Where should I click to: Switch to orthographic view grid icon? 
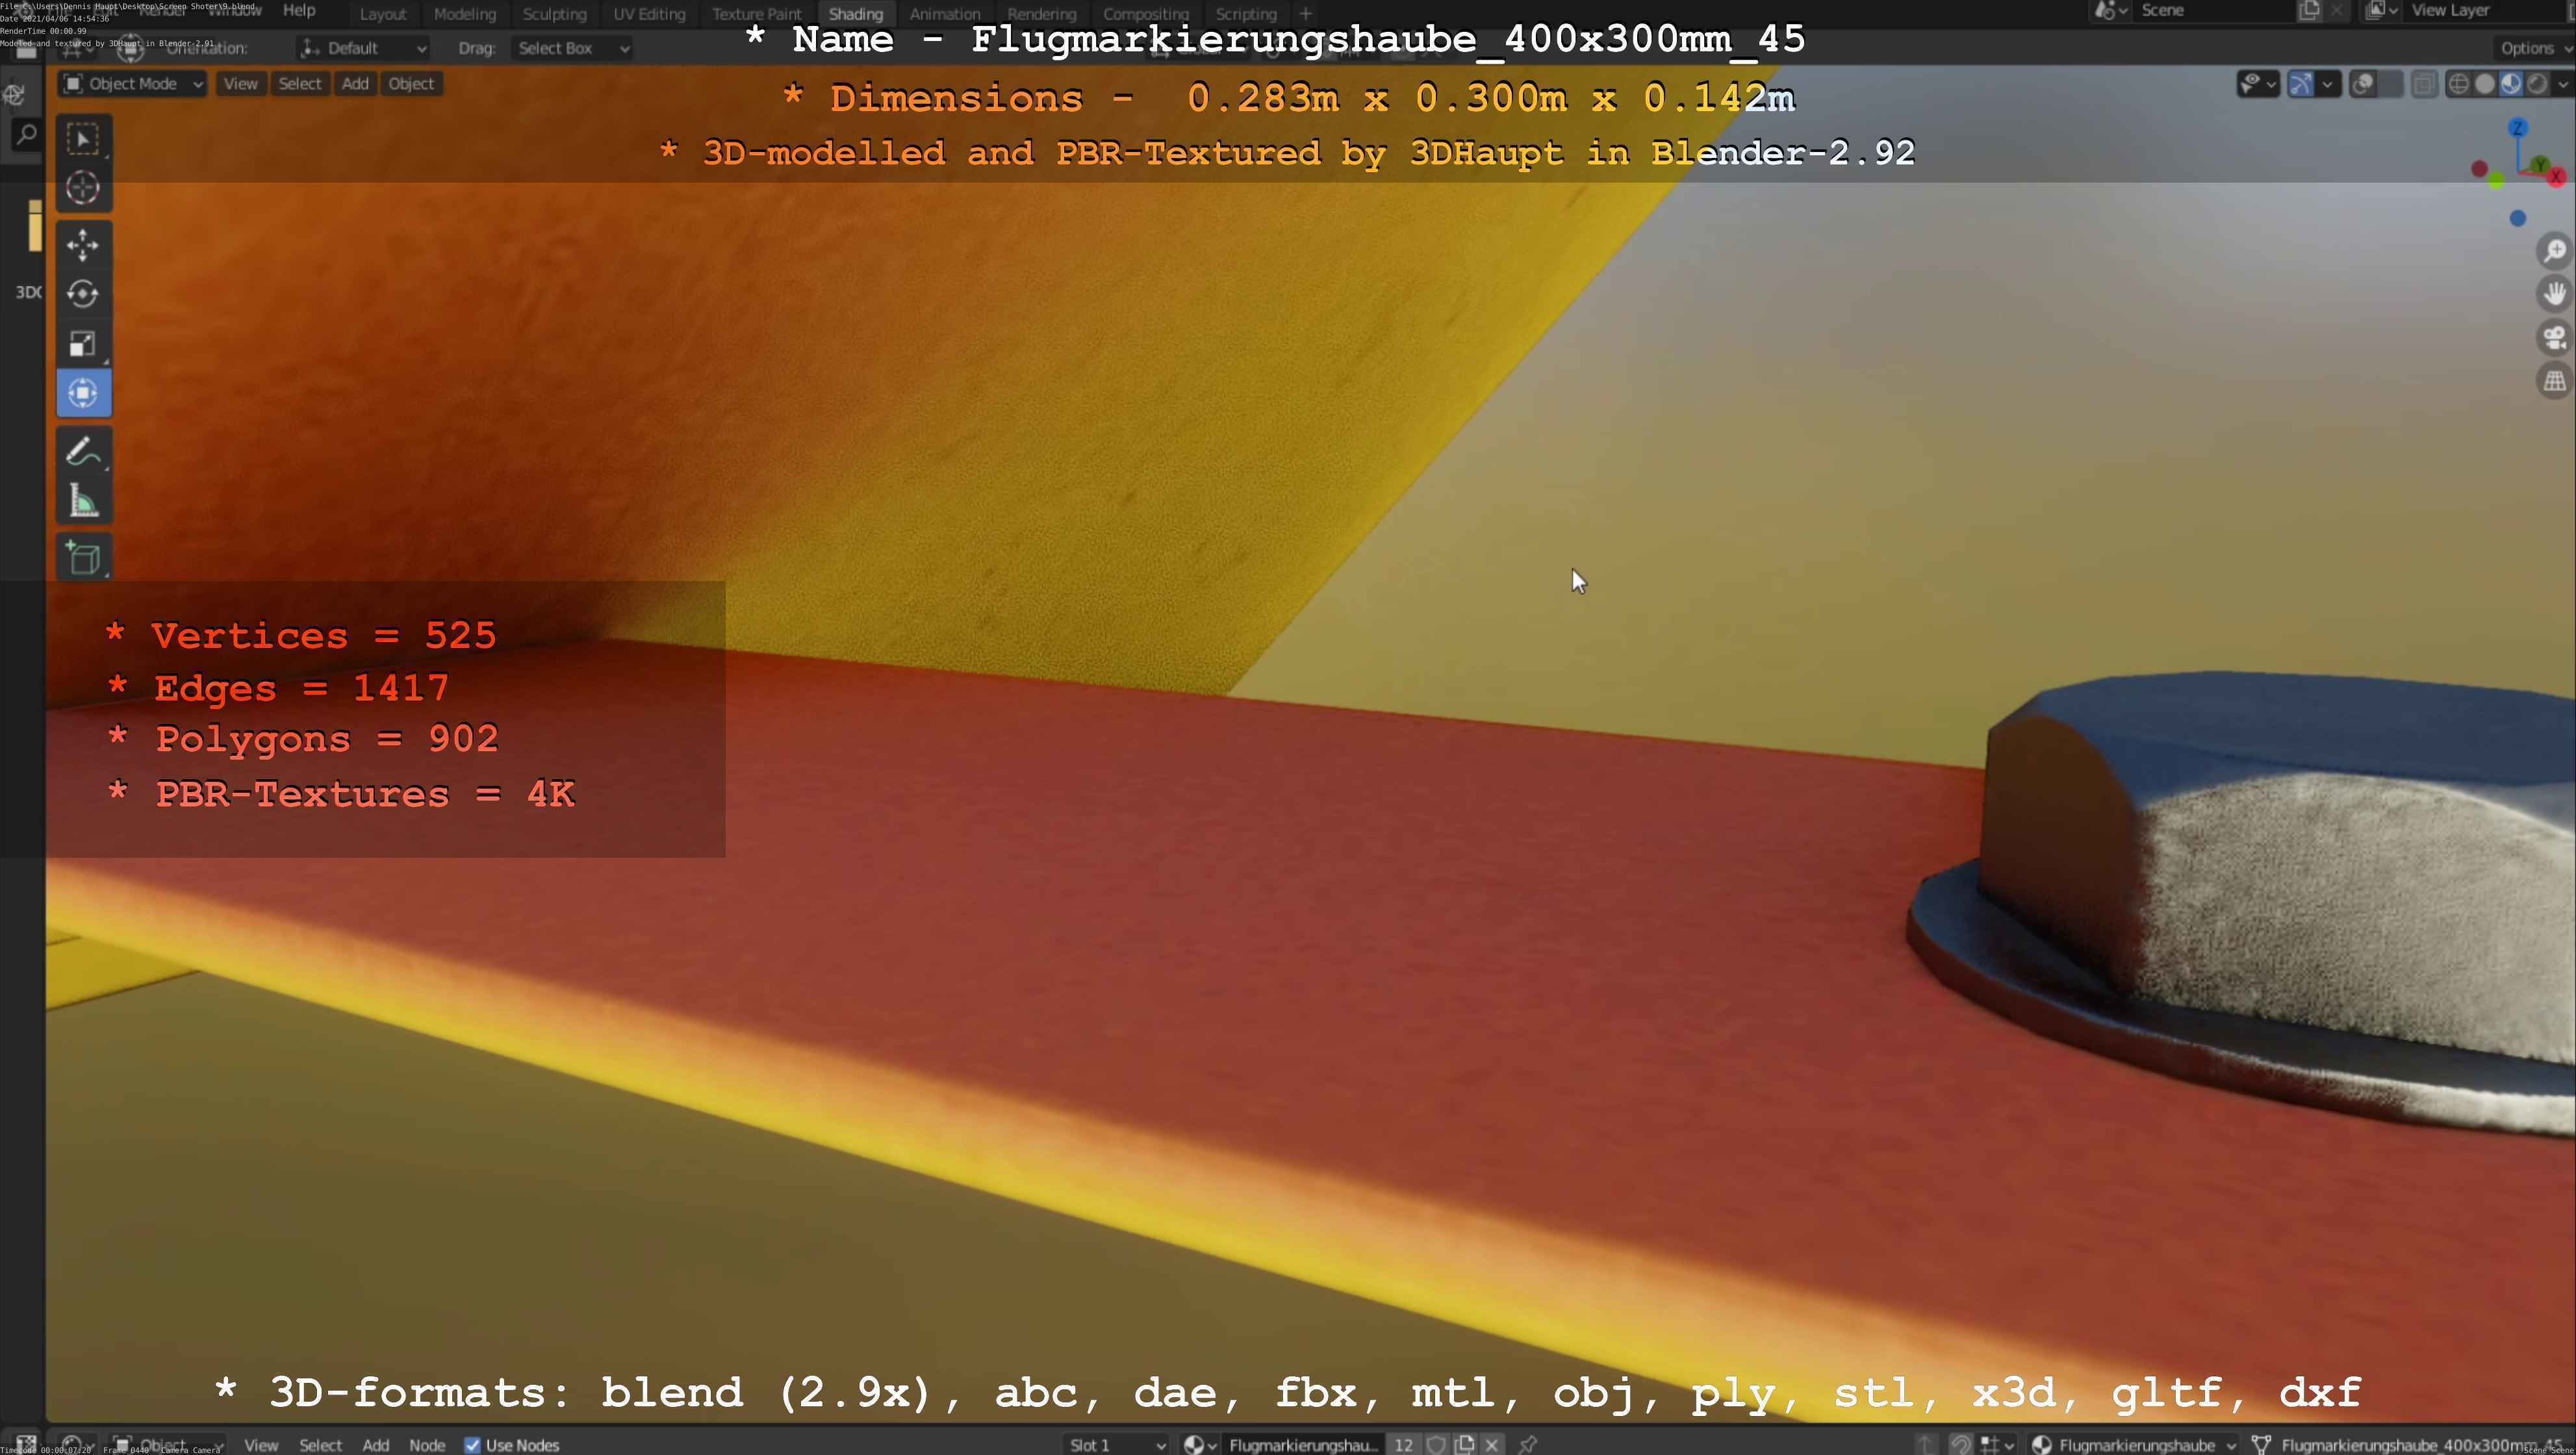pos(2554,381)
